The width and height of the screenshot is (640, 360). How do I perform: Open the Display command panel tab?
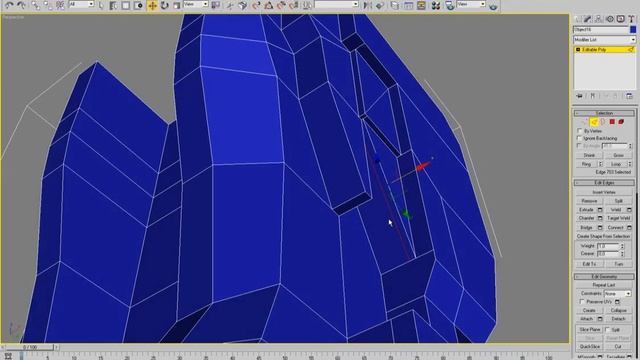coord(620,19)
